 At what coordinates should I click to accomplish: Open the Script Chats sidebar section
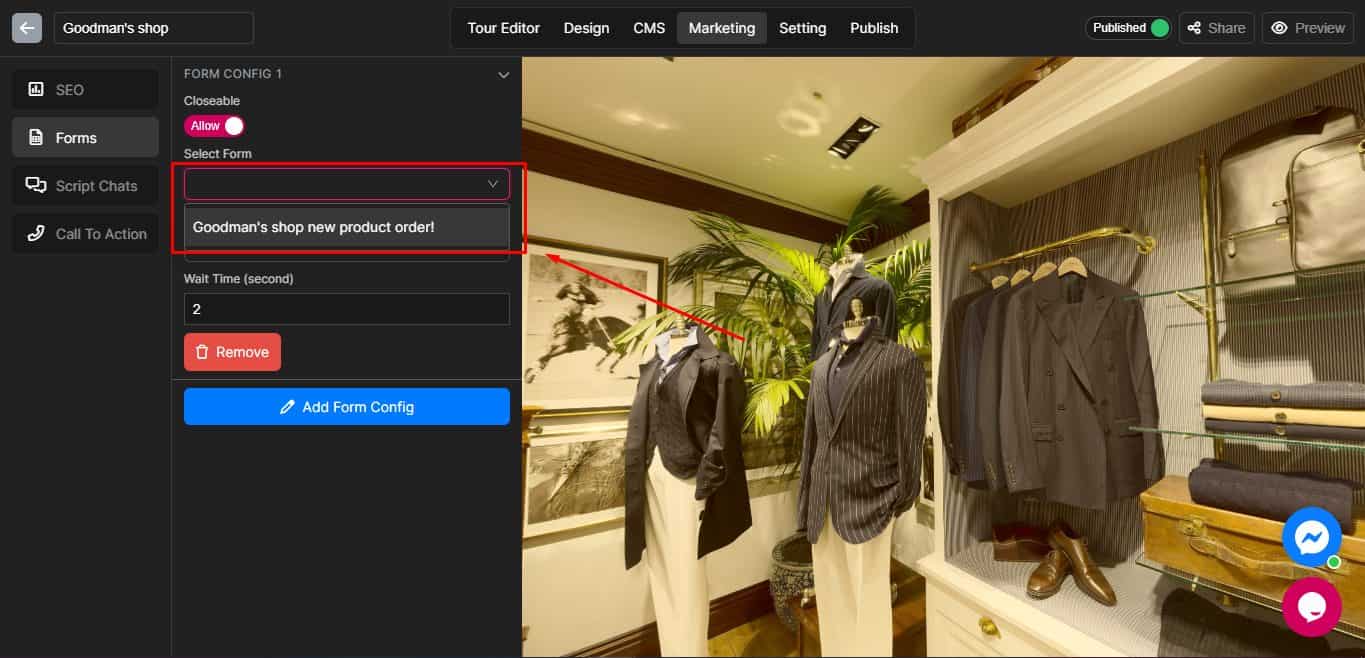pos(85,185)
